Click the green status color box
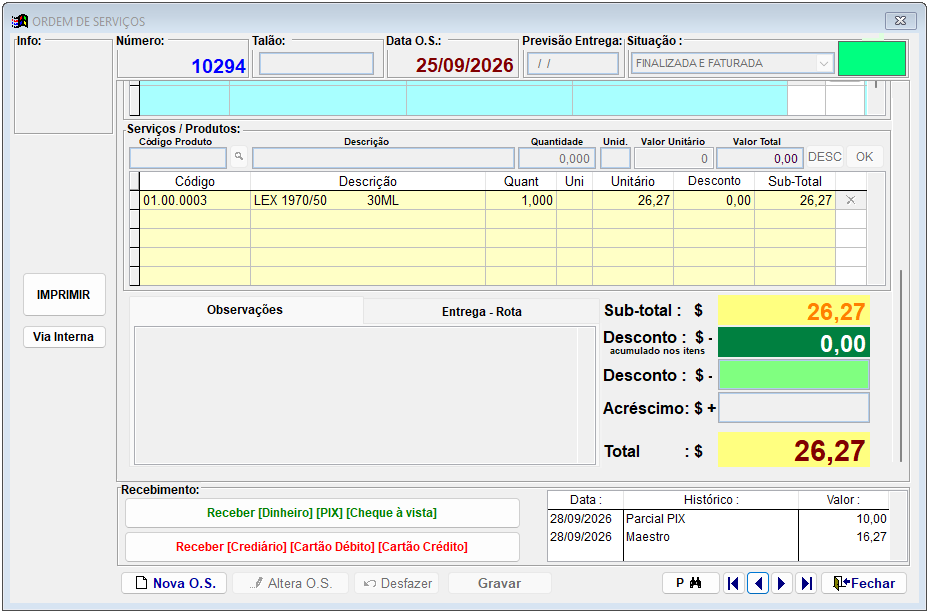Viewport: 931px width, 615px height. (x=872, y=59)
